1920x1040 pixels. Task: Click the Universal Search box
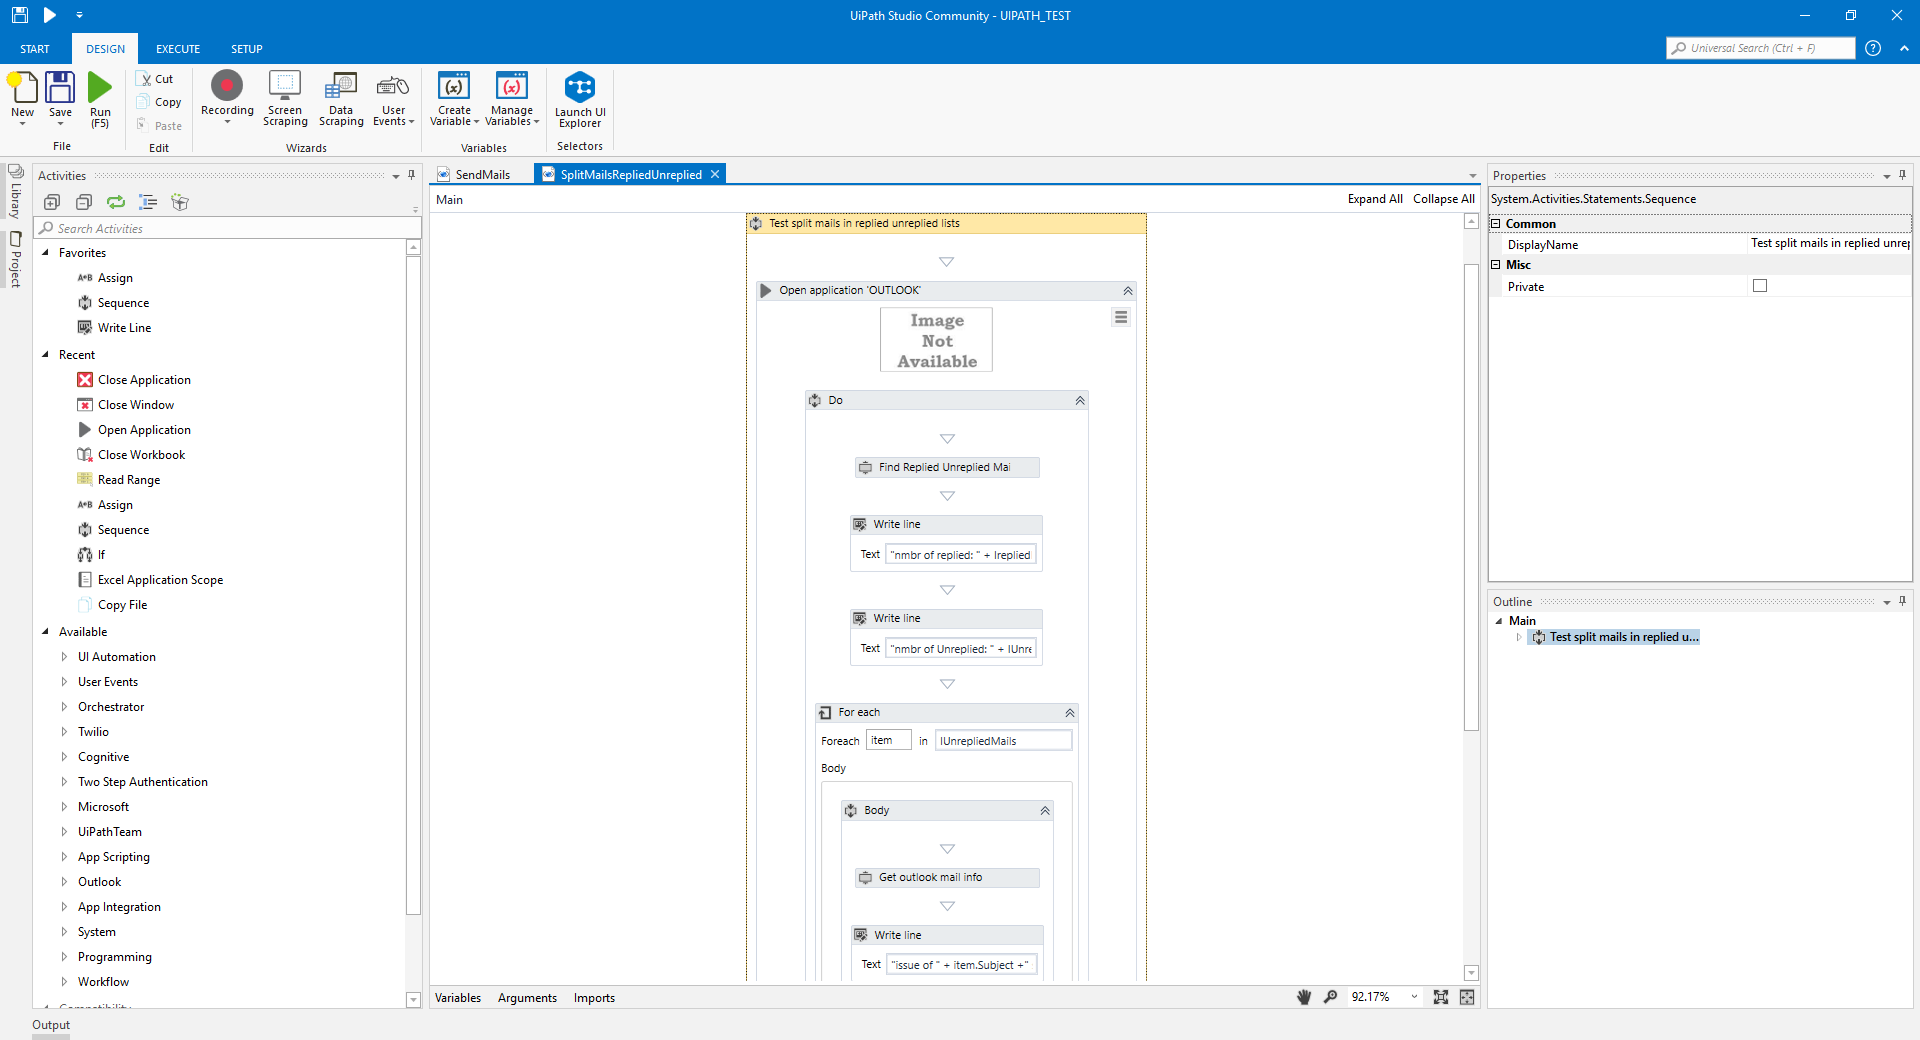(x=1760, y=48)
